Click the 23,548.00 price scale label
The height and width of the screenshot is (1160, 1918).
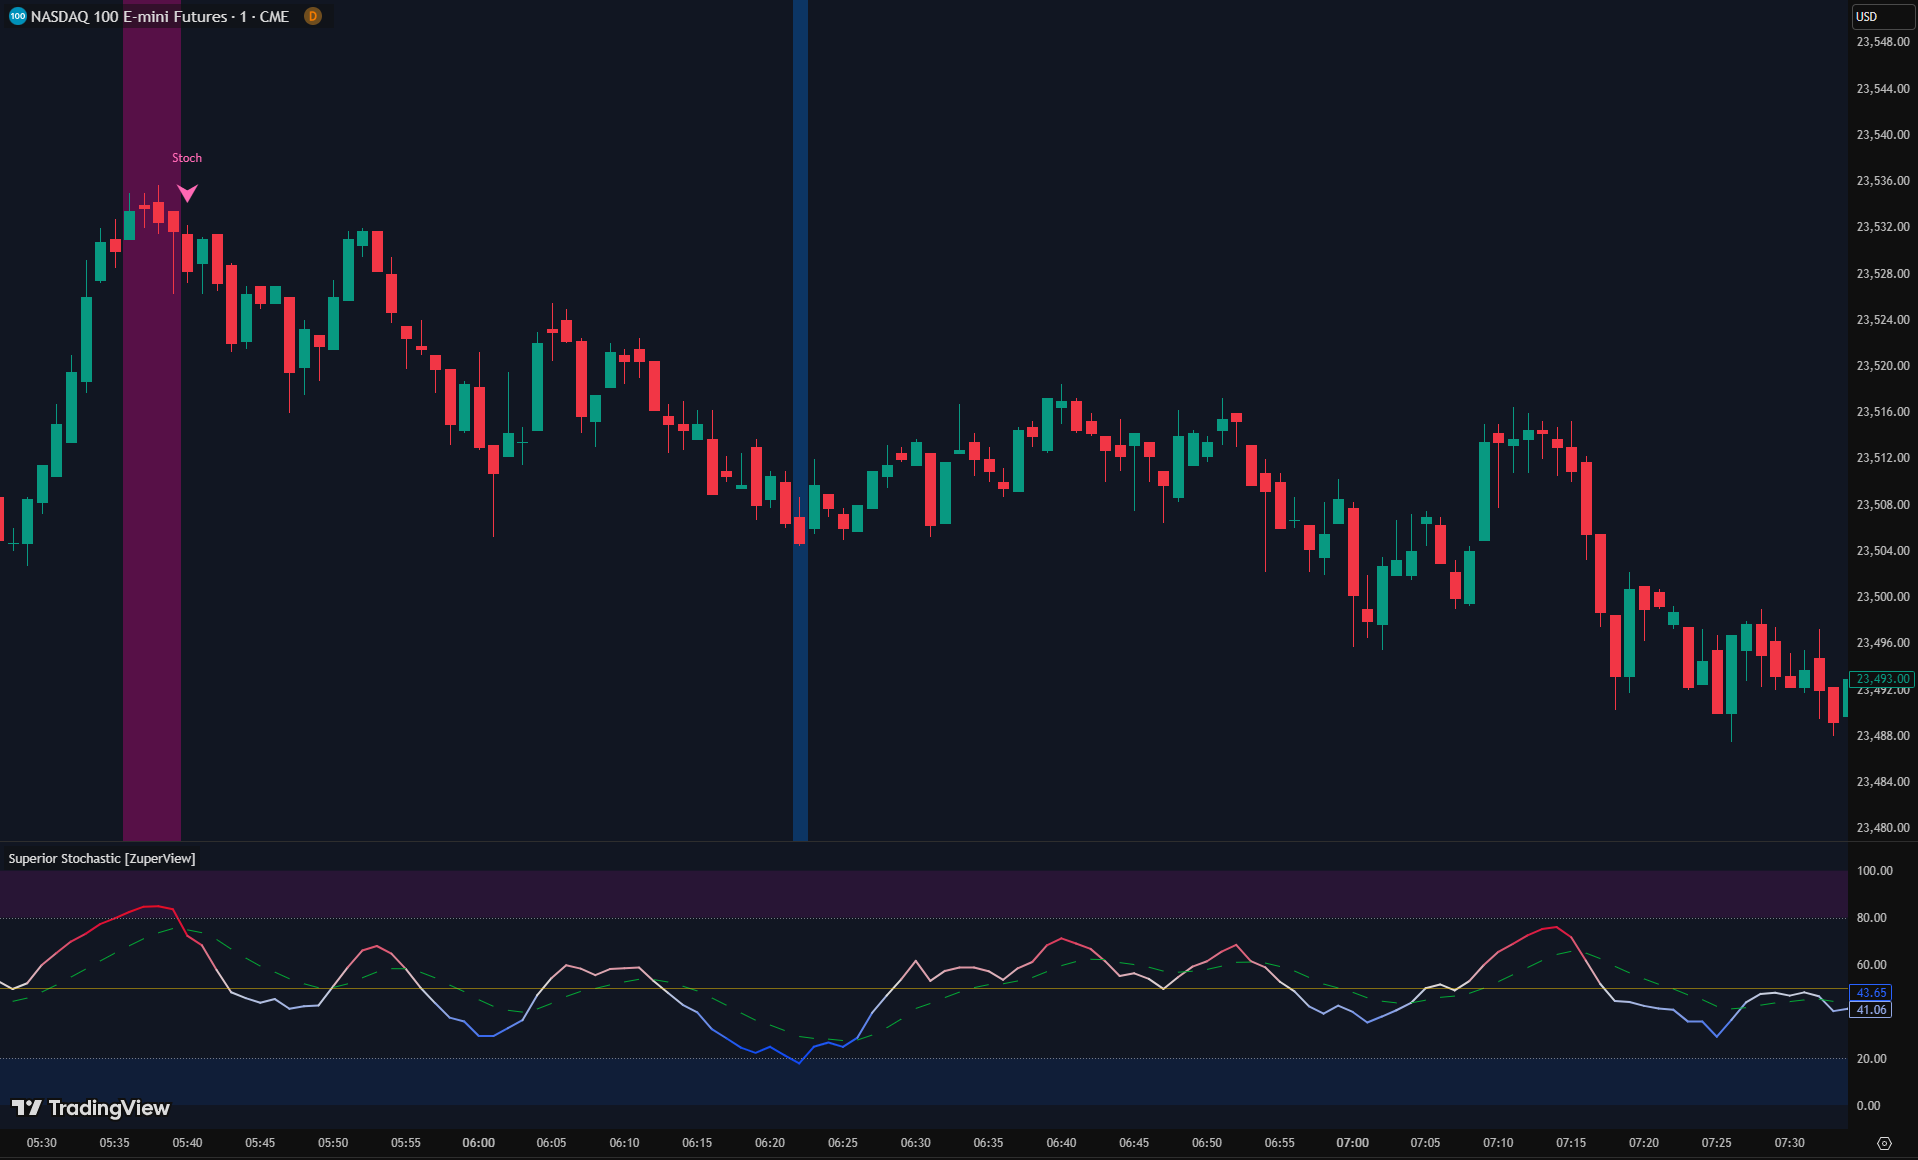pyautogui.click(x=1882, y=42)
